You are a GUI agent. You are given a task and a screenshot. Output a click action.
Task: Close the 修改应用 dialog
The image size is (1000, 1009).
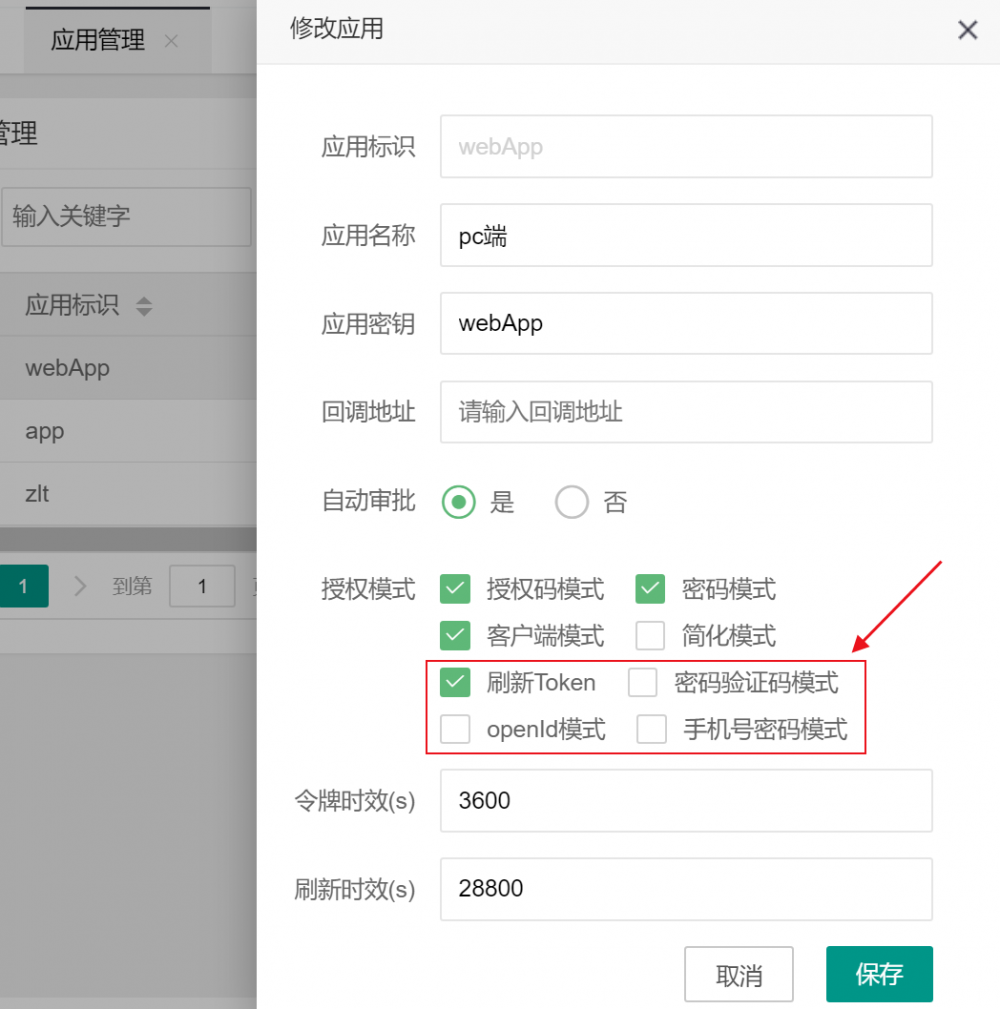(x=967, y=30)
